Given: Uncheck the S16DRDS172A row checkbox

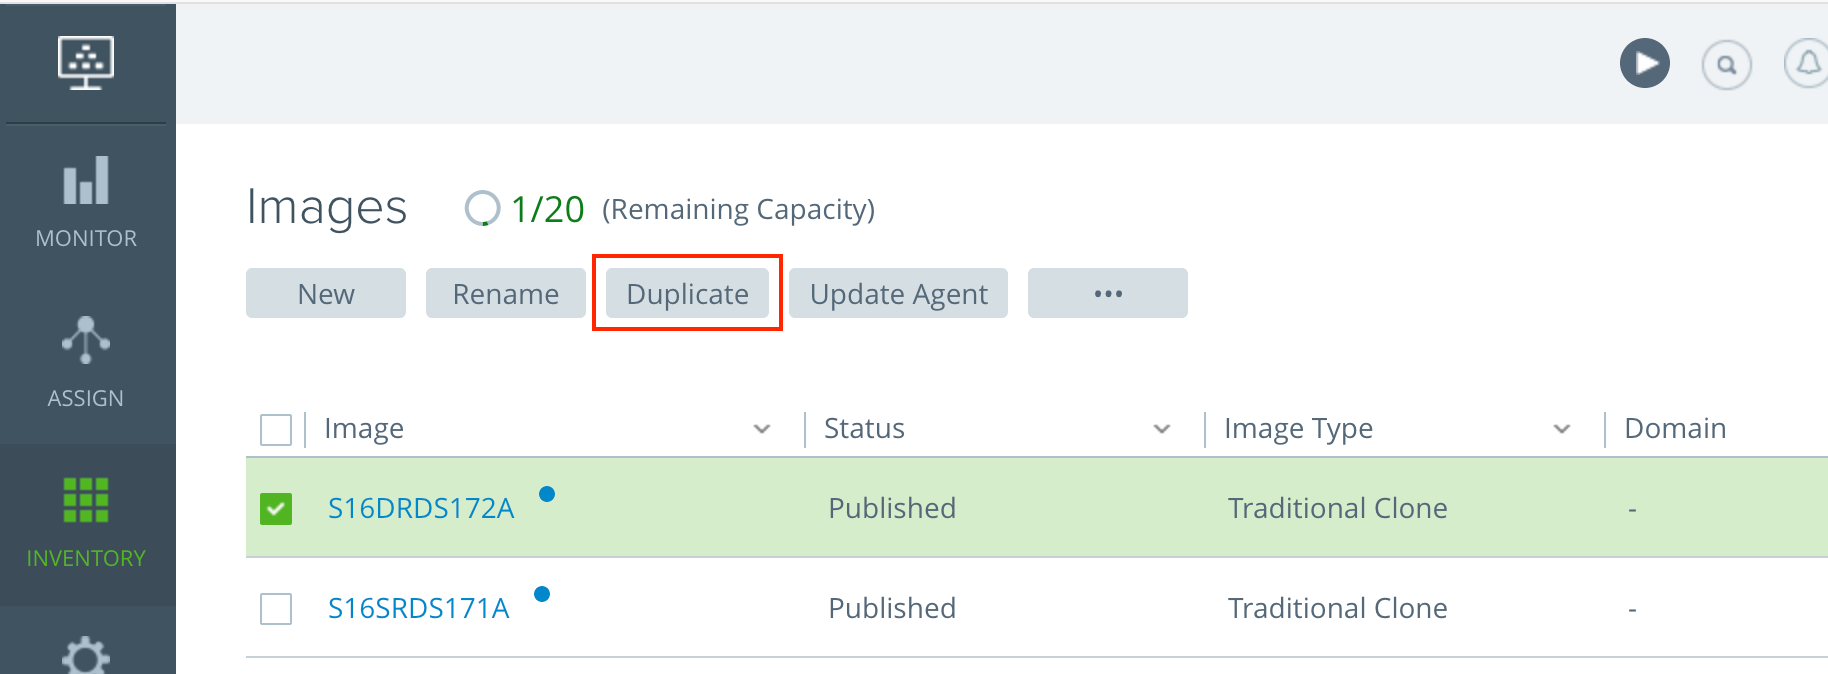Looking at the screenshot, I should point(276,507).
